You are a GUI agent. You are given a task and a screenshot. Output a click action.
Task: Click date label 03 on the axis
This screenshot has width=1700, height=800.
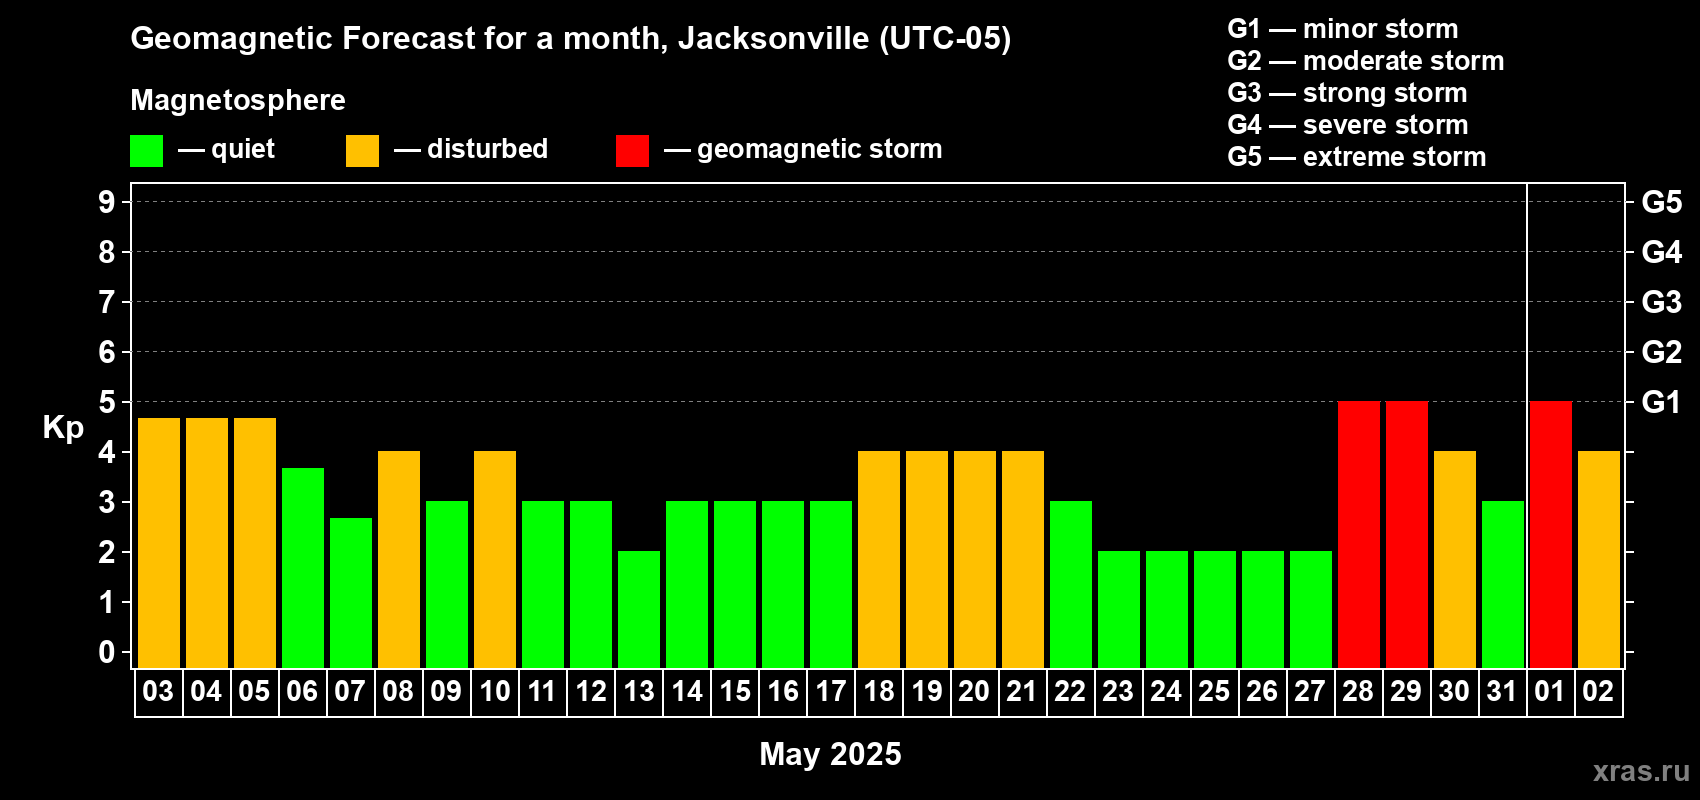(x=158, y=691)
